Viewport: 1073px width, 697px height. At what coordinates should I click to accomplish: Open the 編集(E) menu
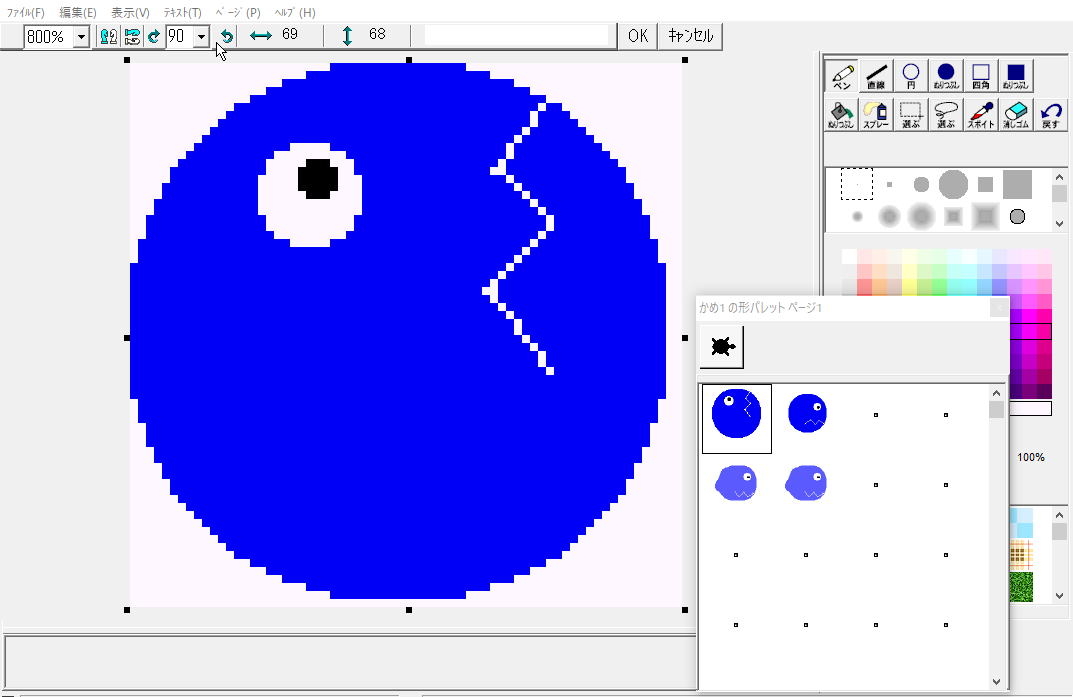[x=77, y=12]
